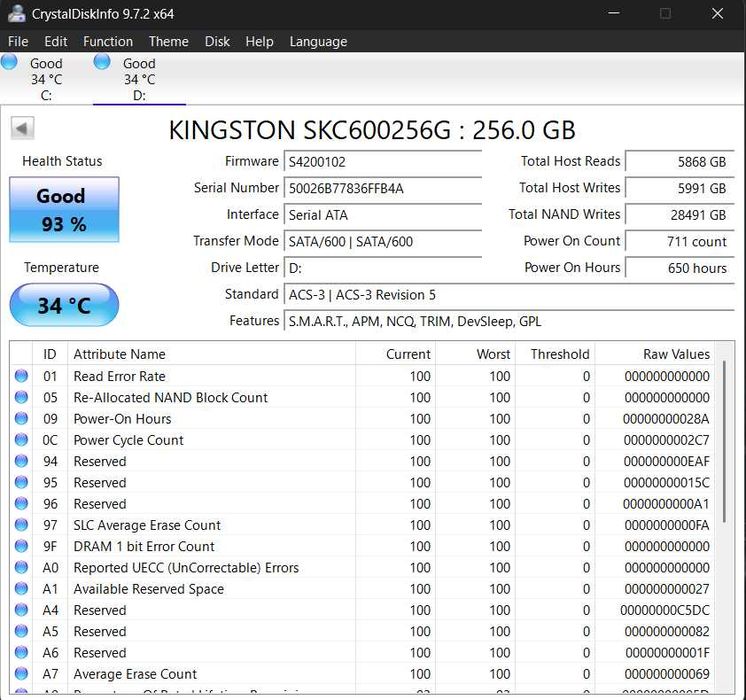Click the status orb for Read Error Rate
The width and height of the screenshot is (746, 700).
21,376
